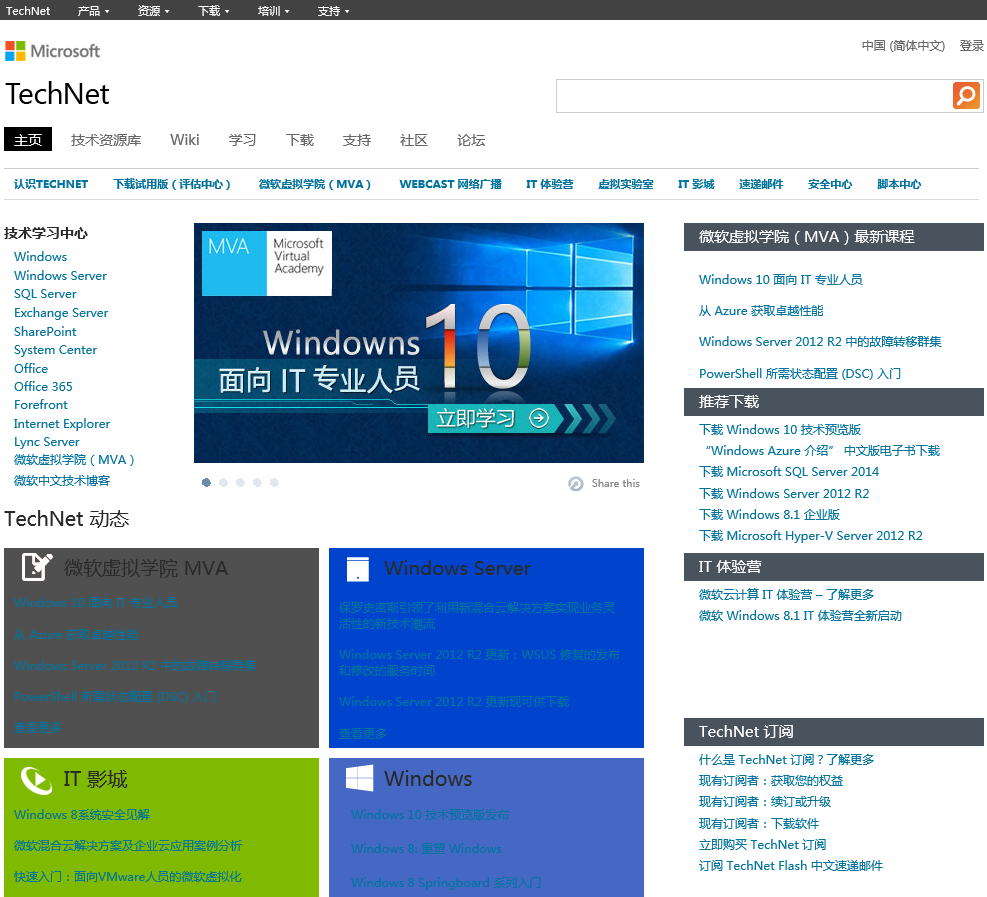Screen dimensions: 987x897
Task: Click 安全中心 sub-navigation link
Action: (x=830, y=184)
